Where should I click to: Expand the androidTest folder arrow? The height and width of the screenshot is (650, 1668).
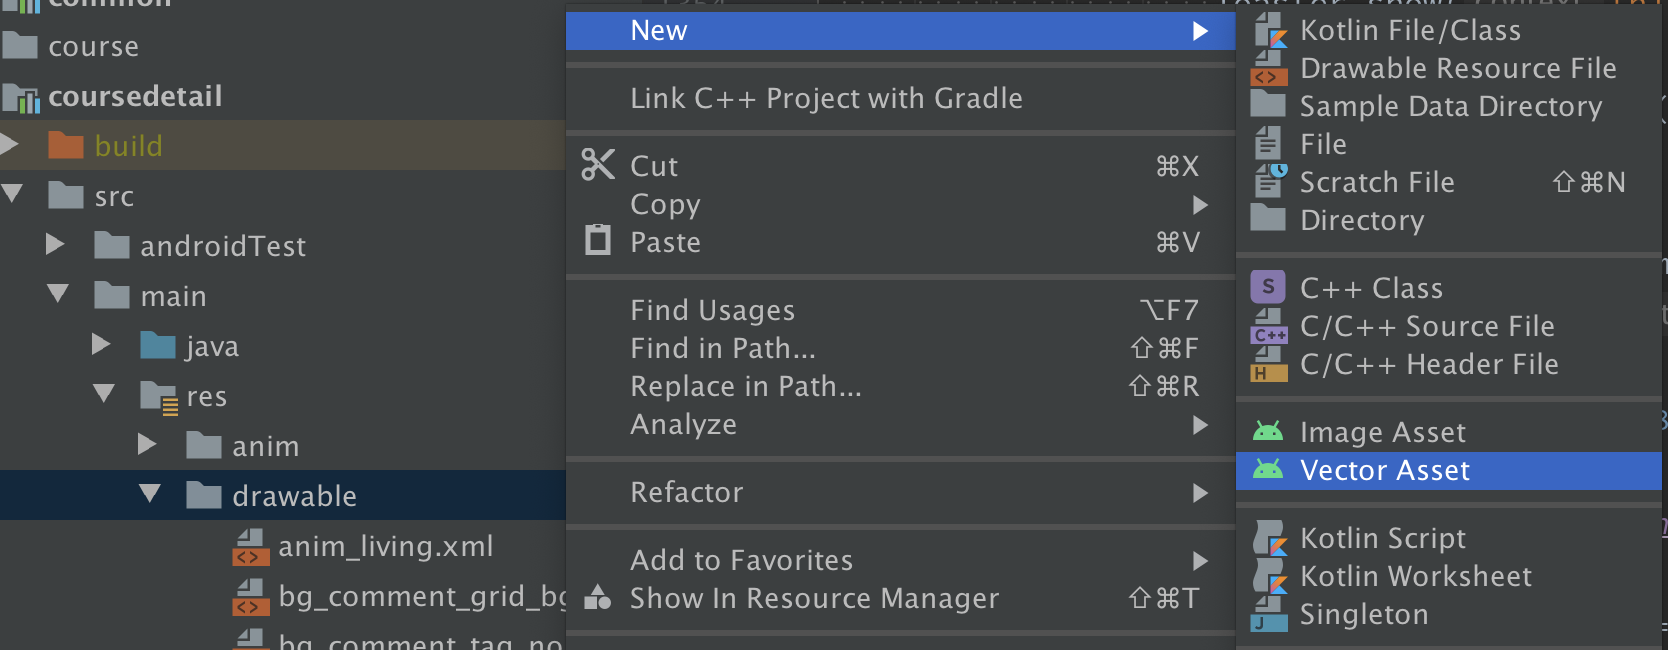[56, 245]
